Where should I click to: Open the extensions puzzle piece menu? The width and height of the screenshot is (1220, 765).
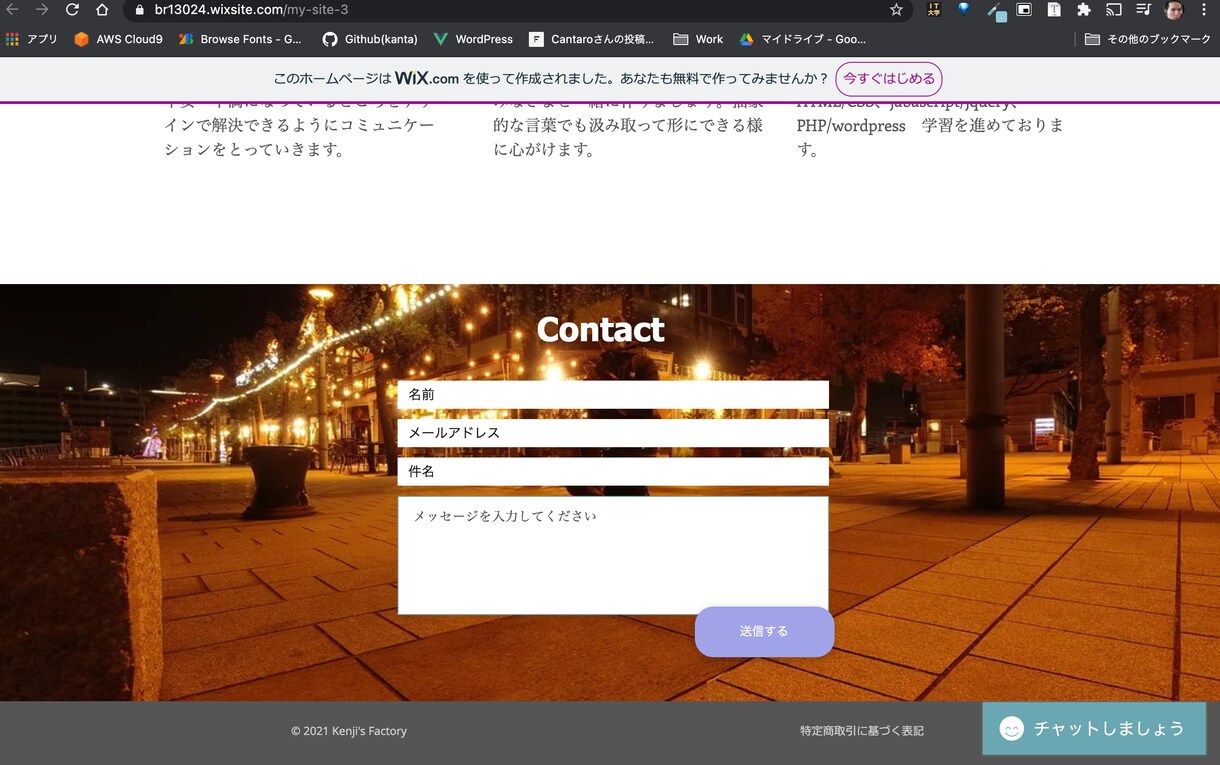tap(1084, 10)
